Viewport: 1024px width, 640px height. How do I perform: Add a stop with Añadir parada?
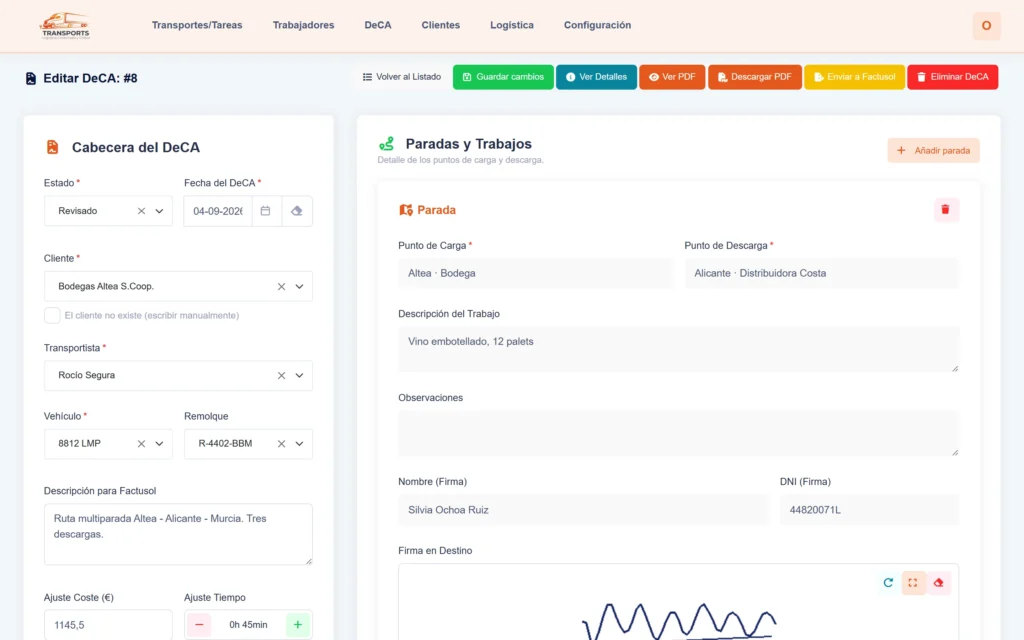933,151
